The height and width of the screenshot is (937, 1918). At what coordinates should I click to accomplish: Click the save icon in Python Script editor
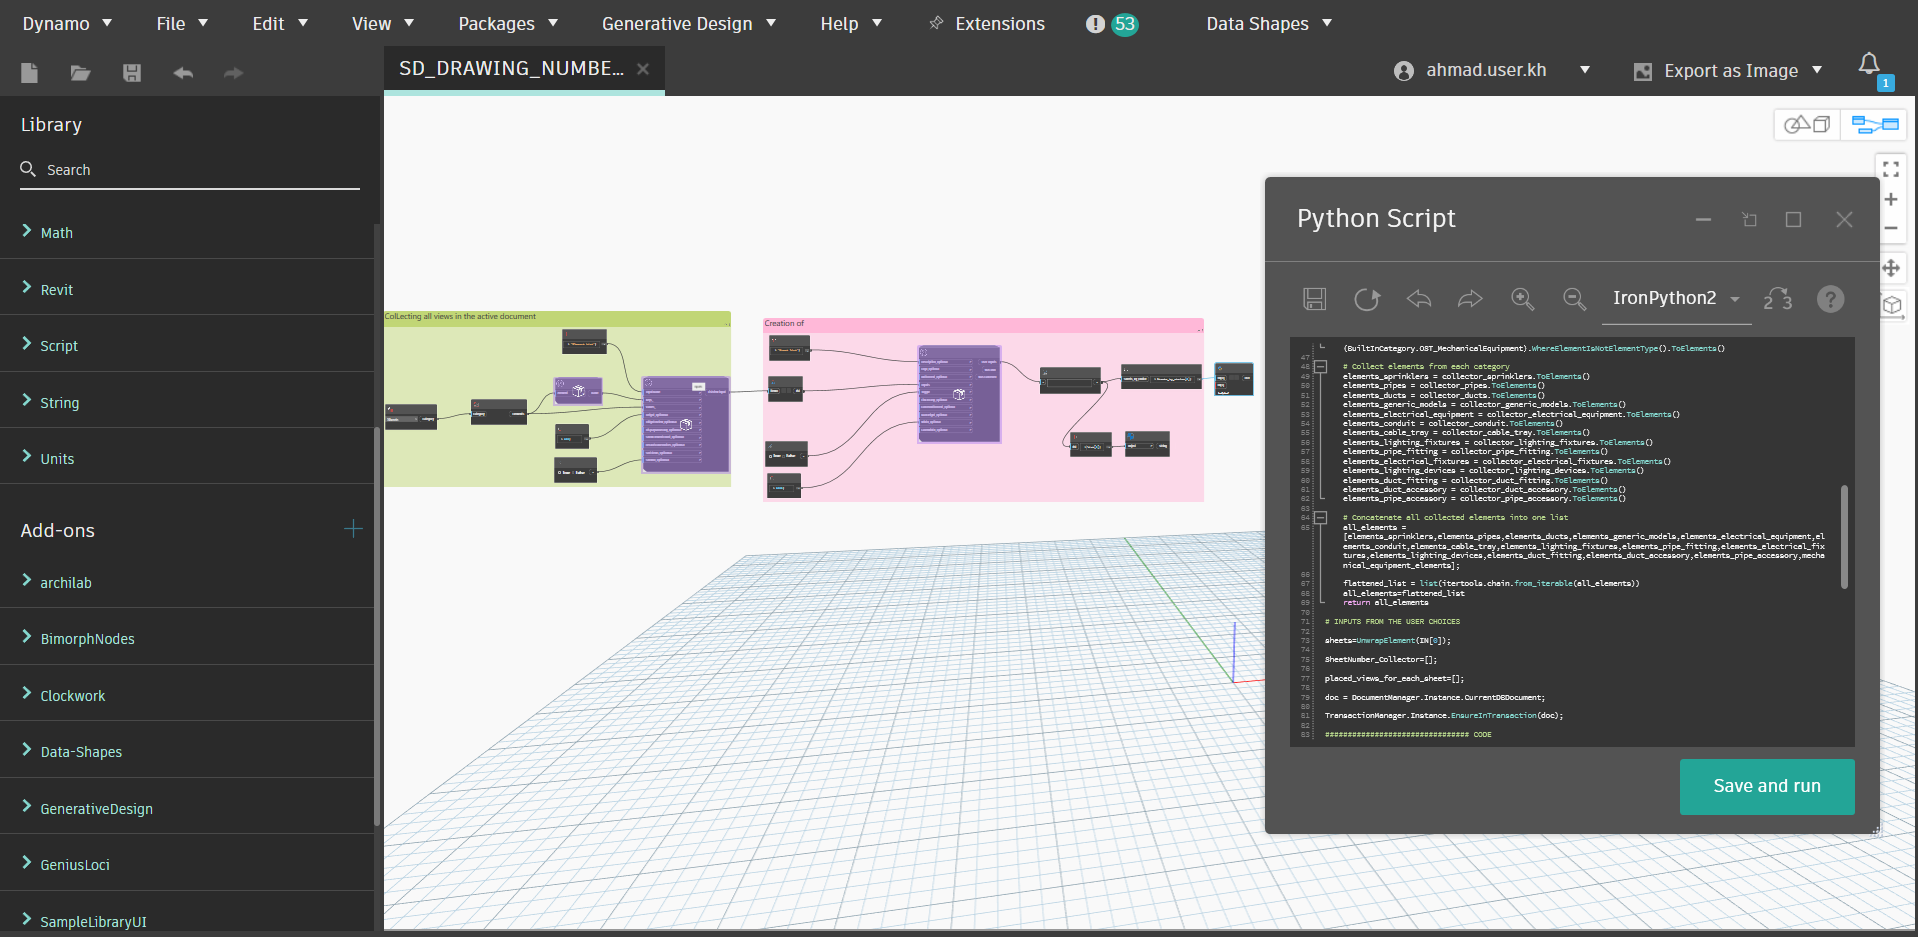(1314, 299)
